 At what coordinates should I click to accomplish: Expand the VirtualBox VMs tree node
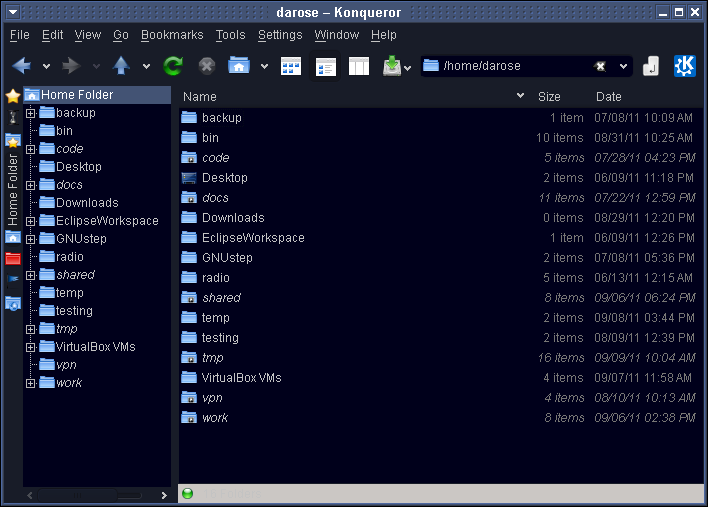point(30,347)
